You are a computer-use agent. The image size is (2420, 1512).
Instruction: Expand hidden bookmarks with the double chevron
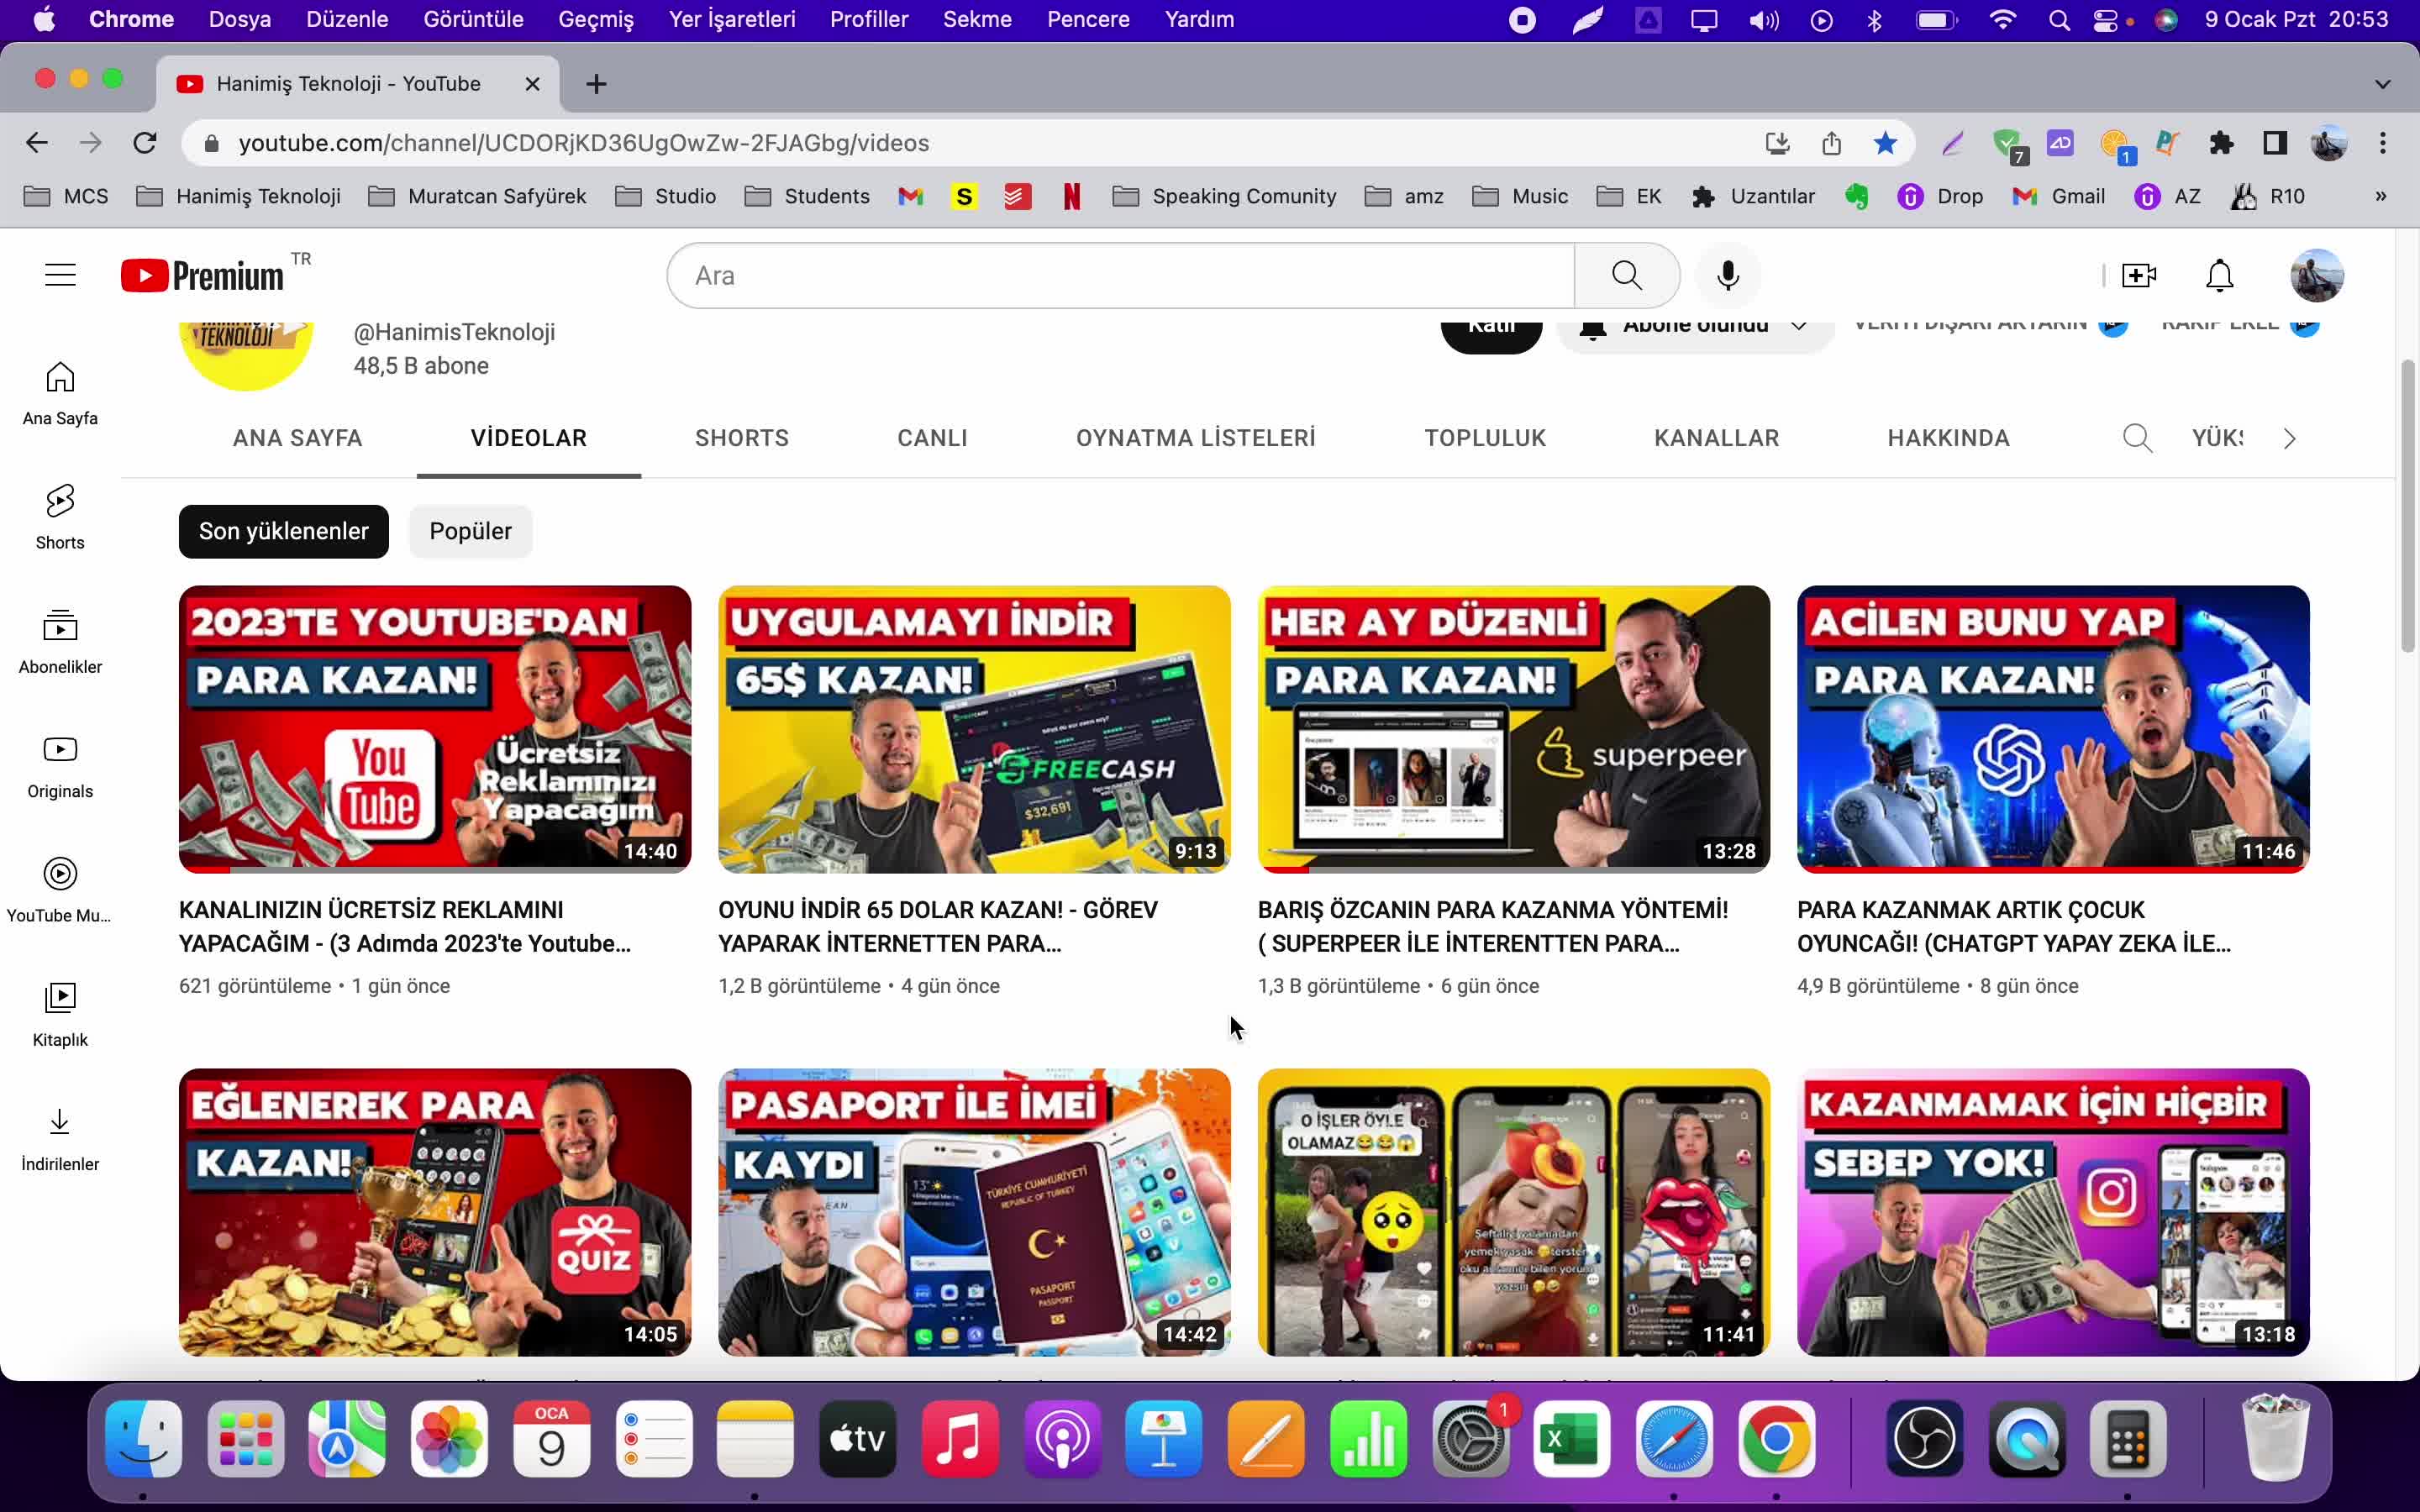2381,196
